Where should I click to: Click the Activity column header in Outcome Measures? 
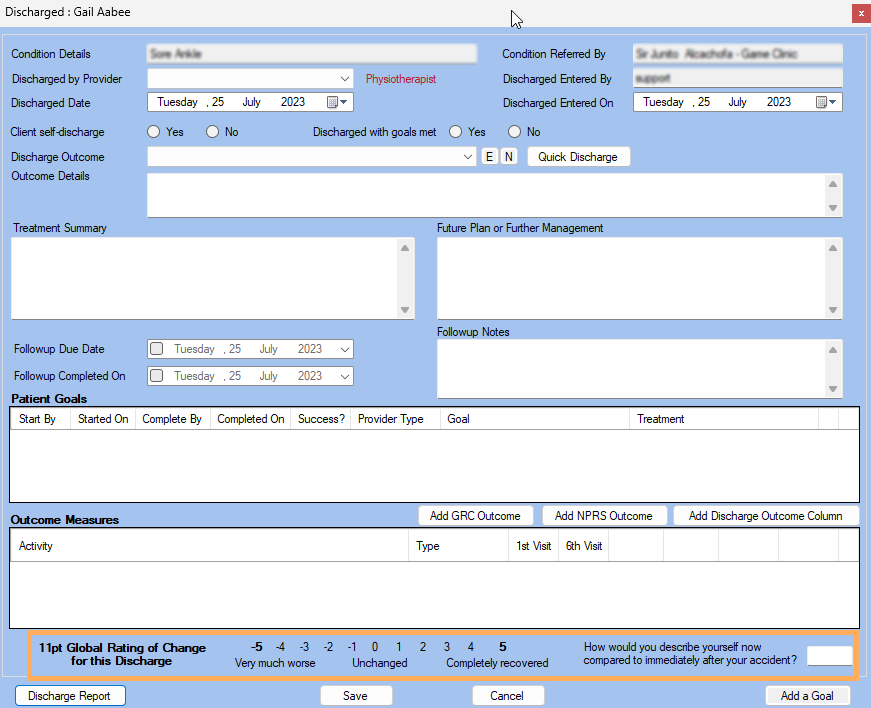click(x=36, y=546)
